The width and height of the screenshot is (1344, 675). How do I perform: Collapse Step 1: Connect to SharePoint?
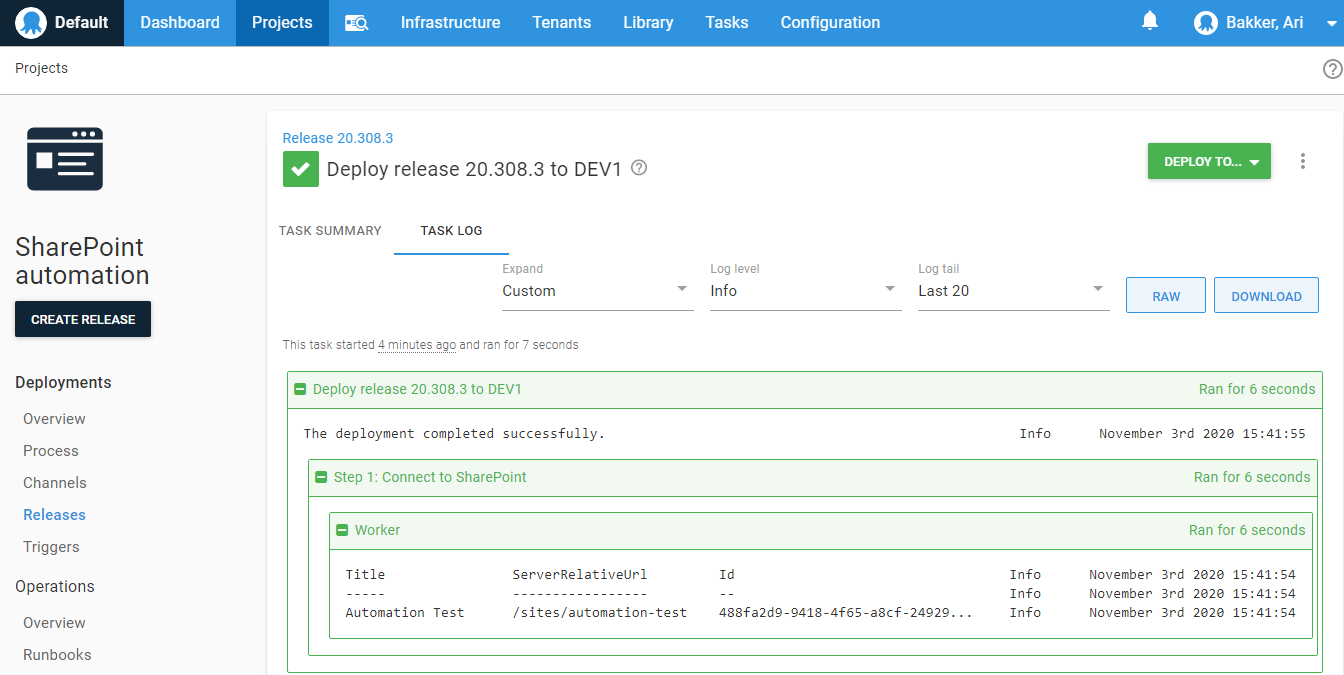tap(321, 477)
